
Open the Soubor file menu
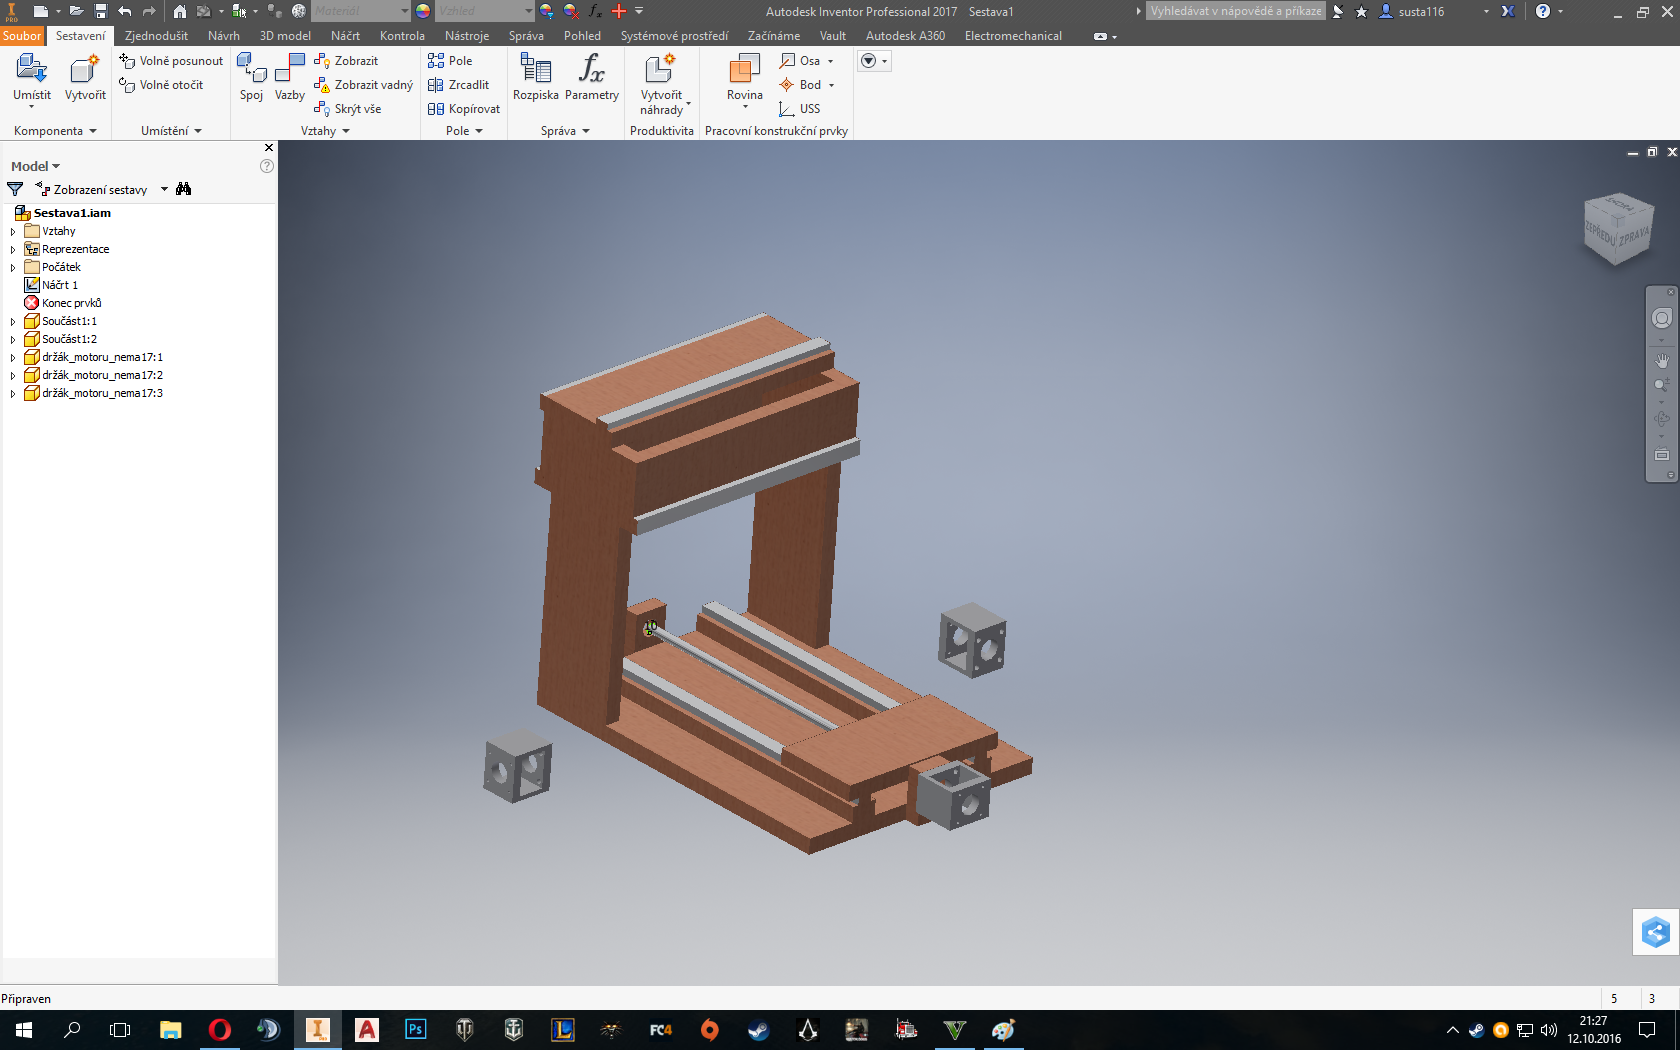click(22, 36)
